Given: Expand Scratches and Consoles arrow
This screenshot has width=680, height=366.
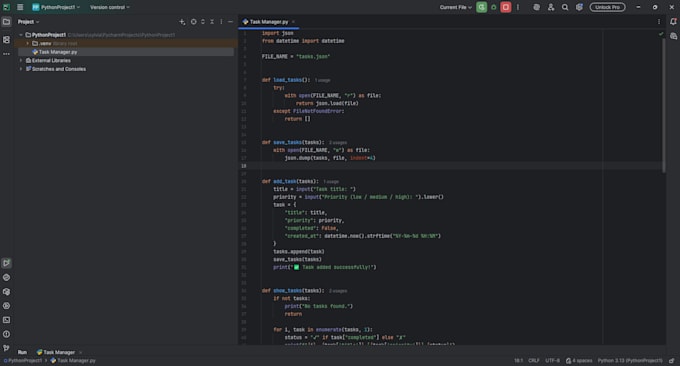Looking at the screenshot, I should pyautogui.click(x=21, y=69).
